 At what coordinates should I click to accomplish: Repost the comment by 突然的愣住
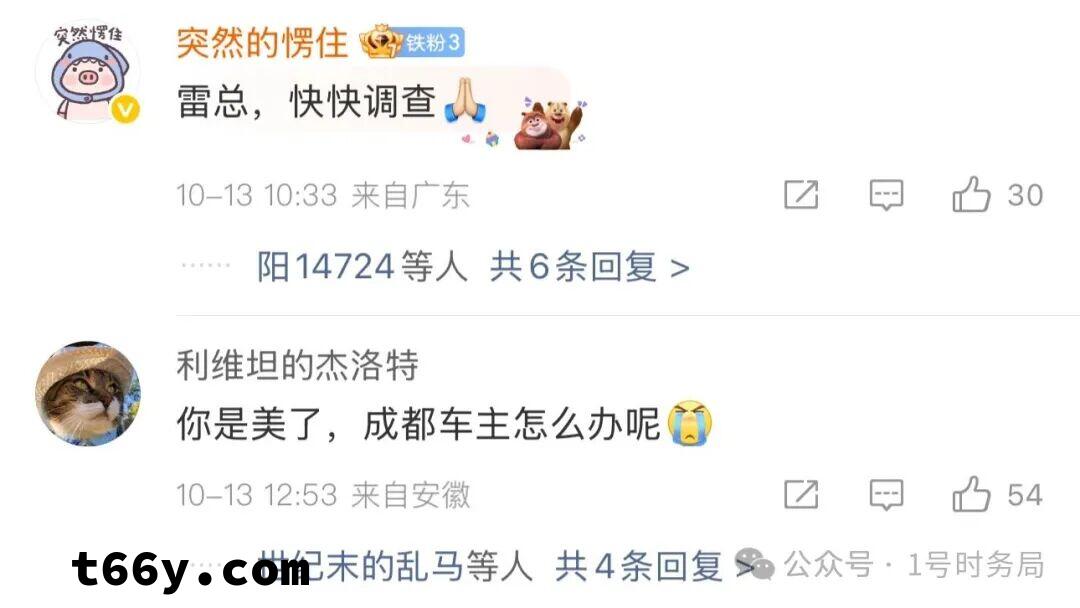(x=801, y=195)
